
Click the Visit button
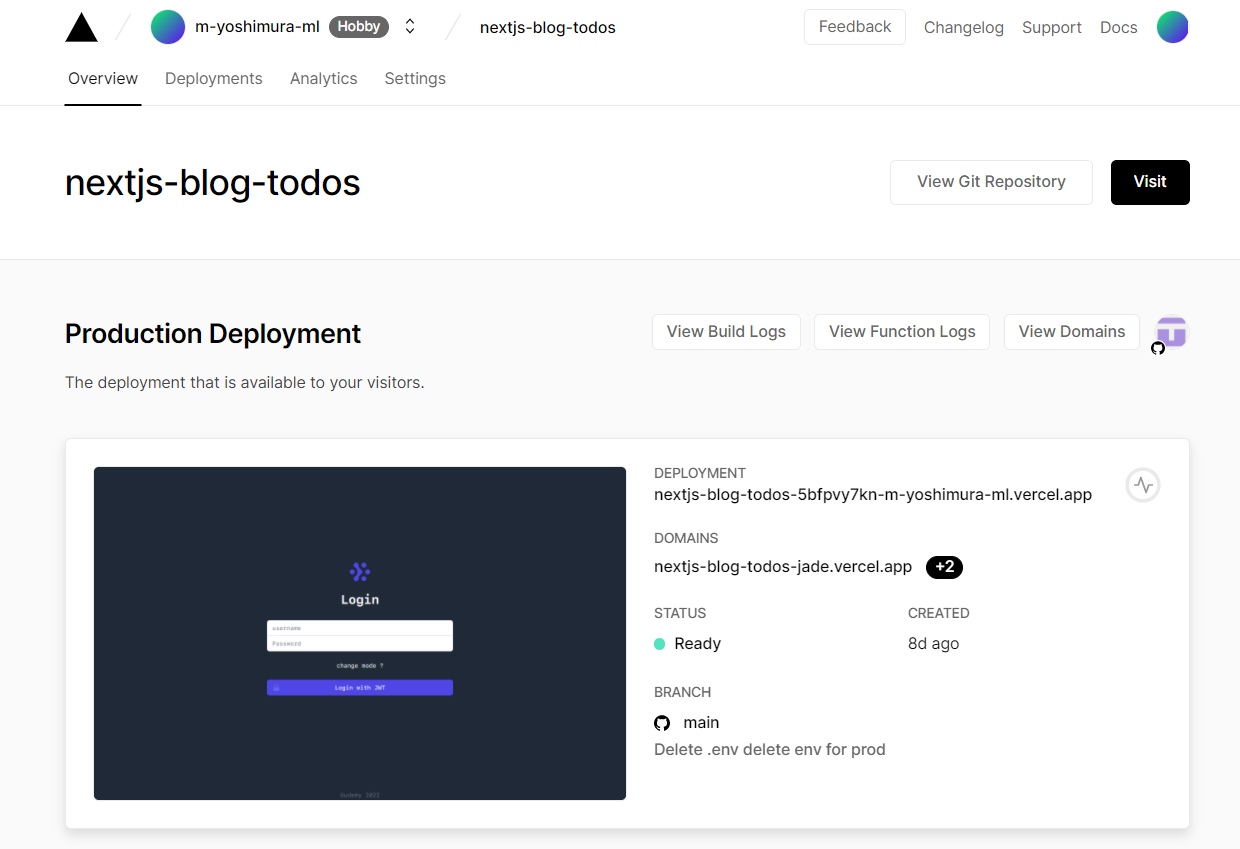[x=1150, y=182]
